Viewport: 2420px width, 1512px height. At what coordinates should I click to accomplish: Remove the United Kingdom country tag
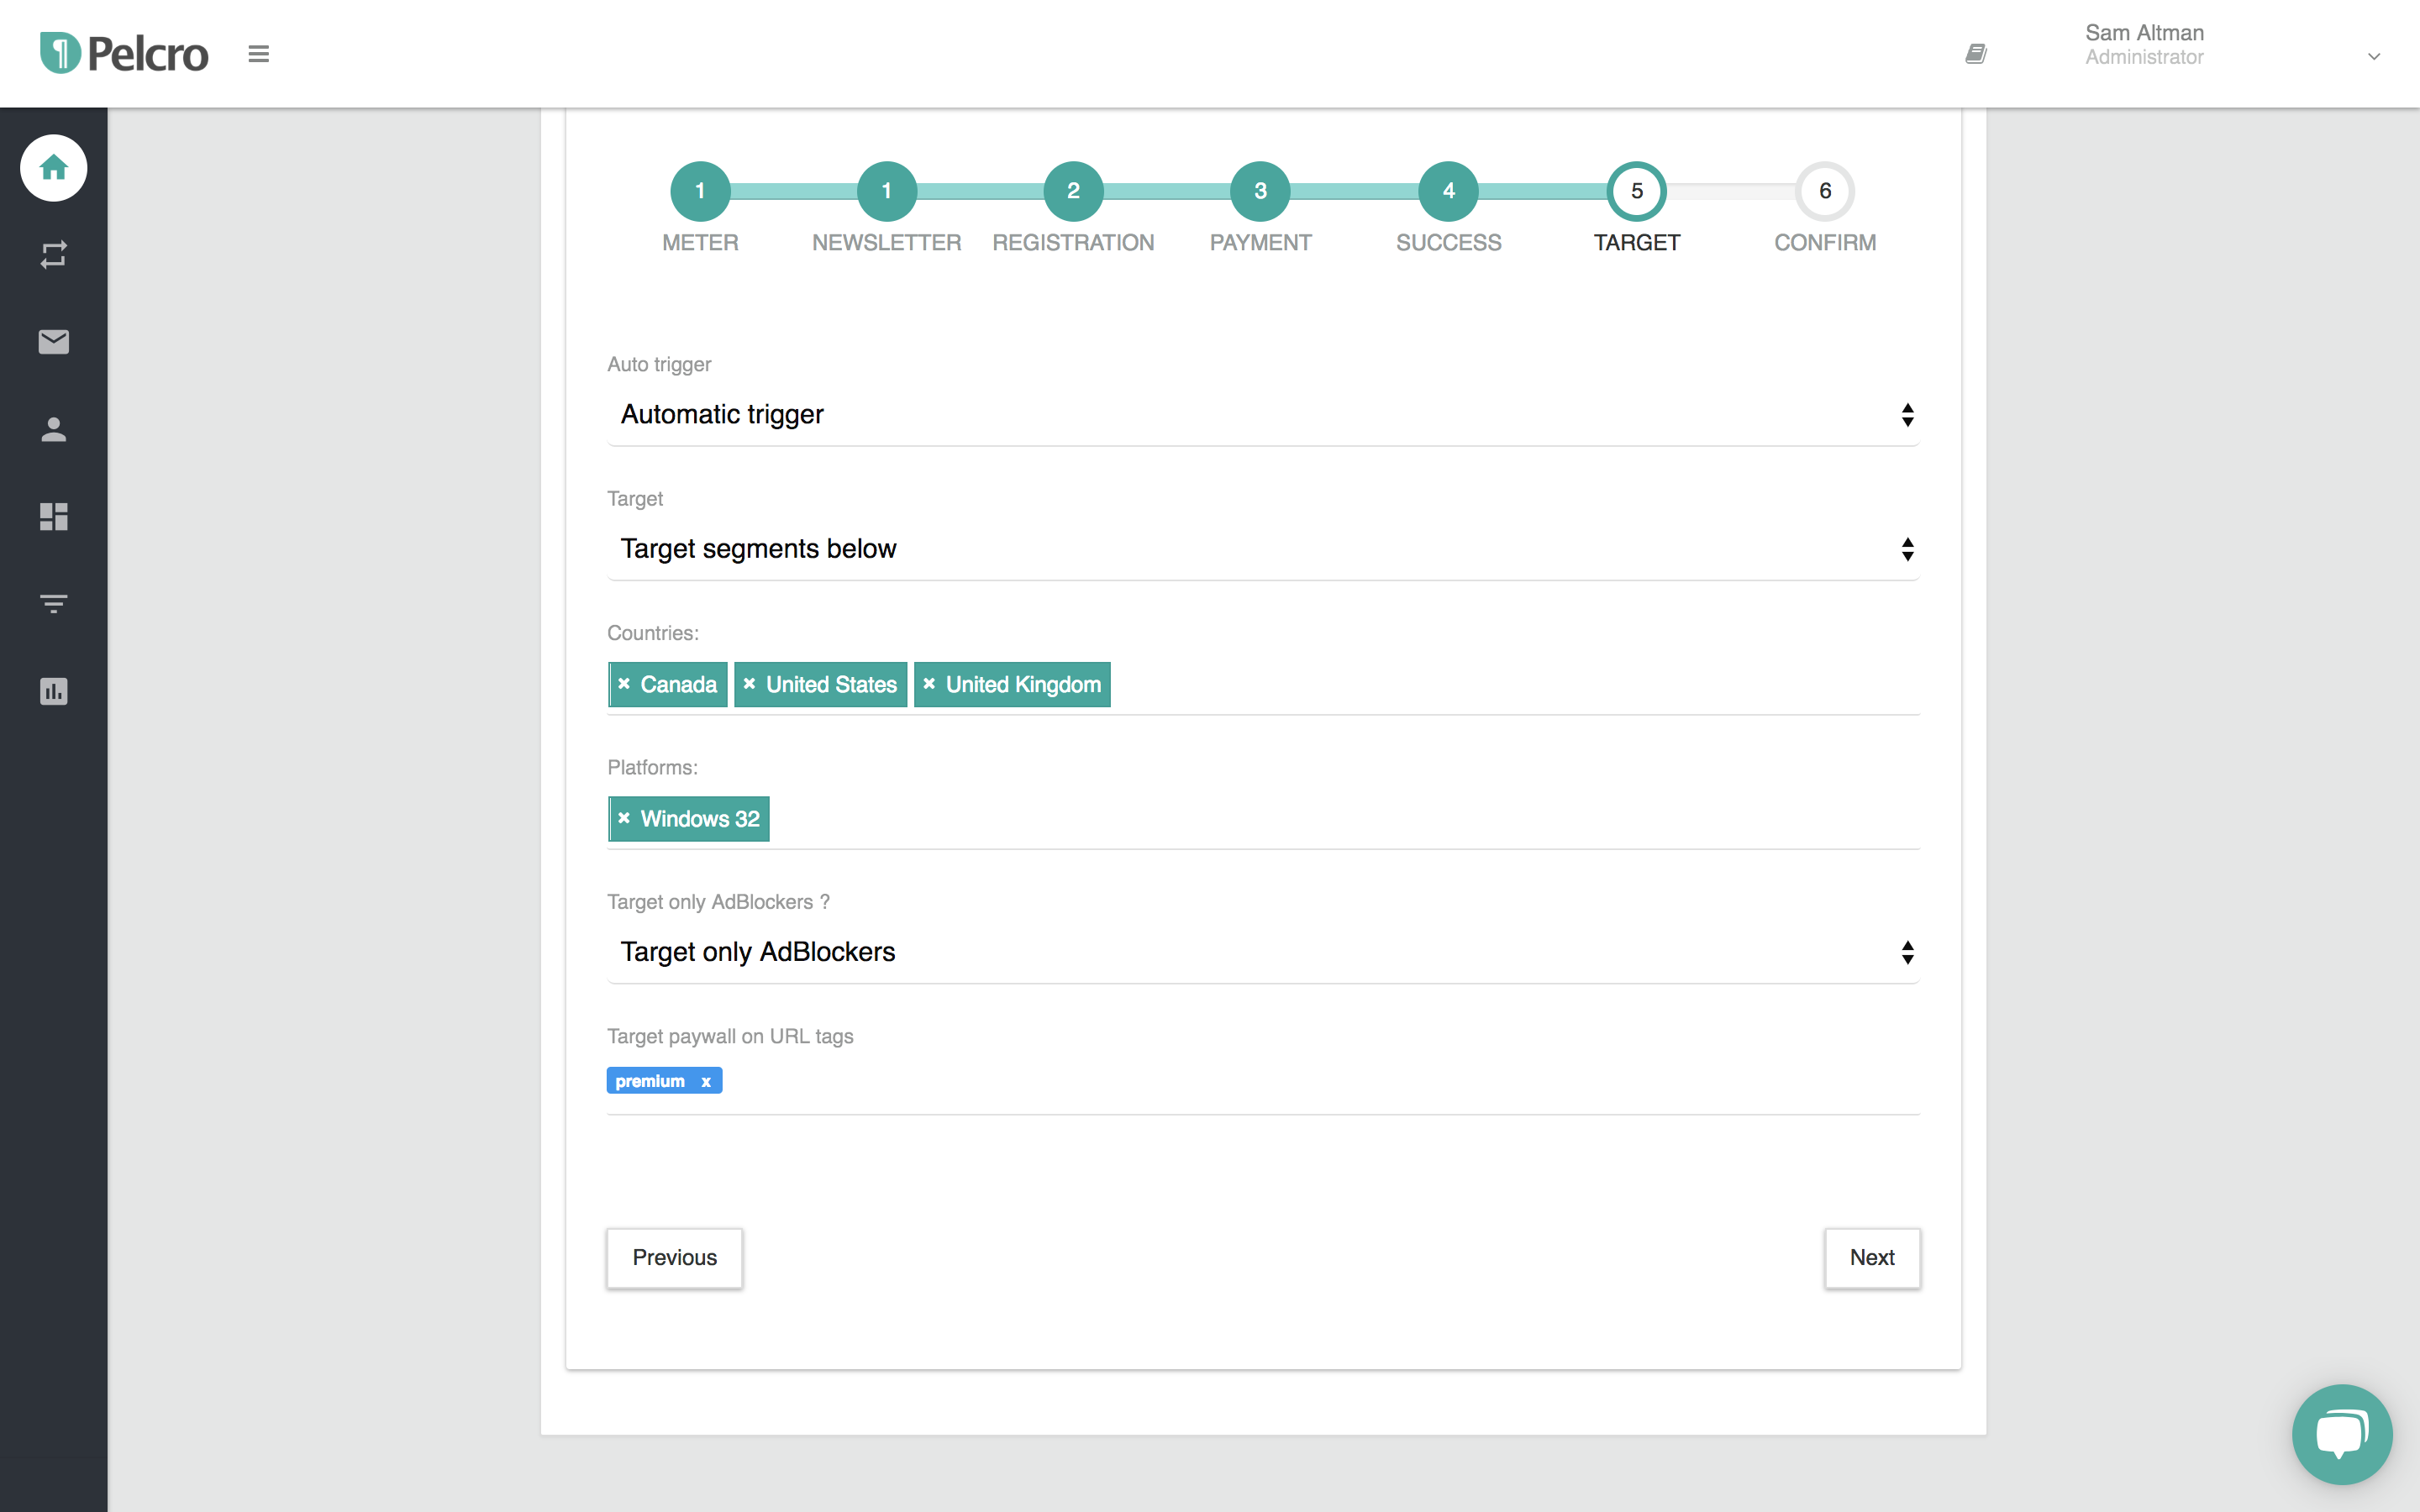click(x=929, y=684)
